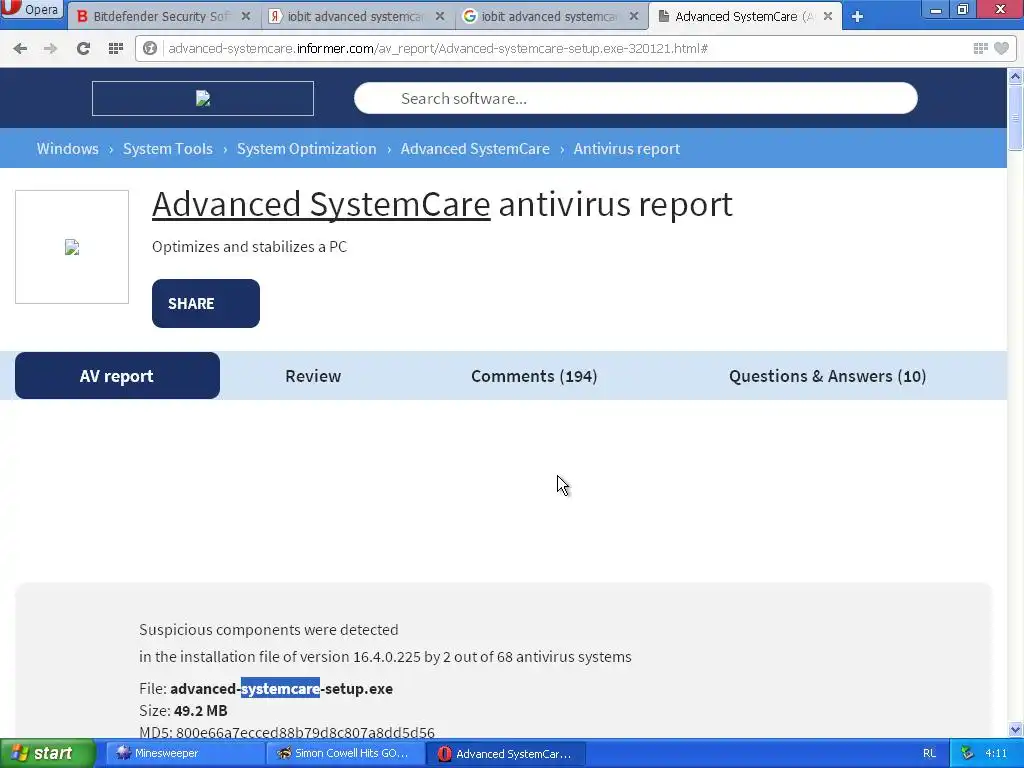Open Questions & Answers (10) tab

point(827,376)
